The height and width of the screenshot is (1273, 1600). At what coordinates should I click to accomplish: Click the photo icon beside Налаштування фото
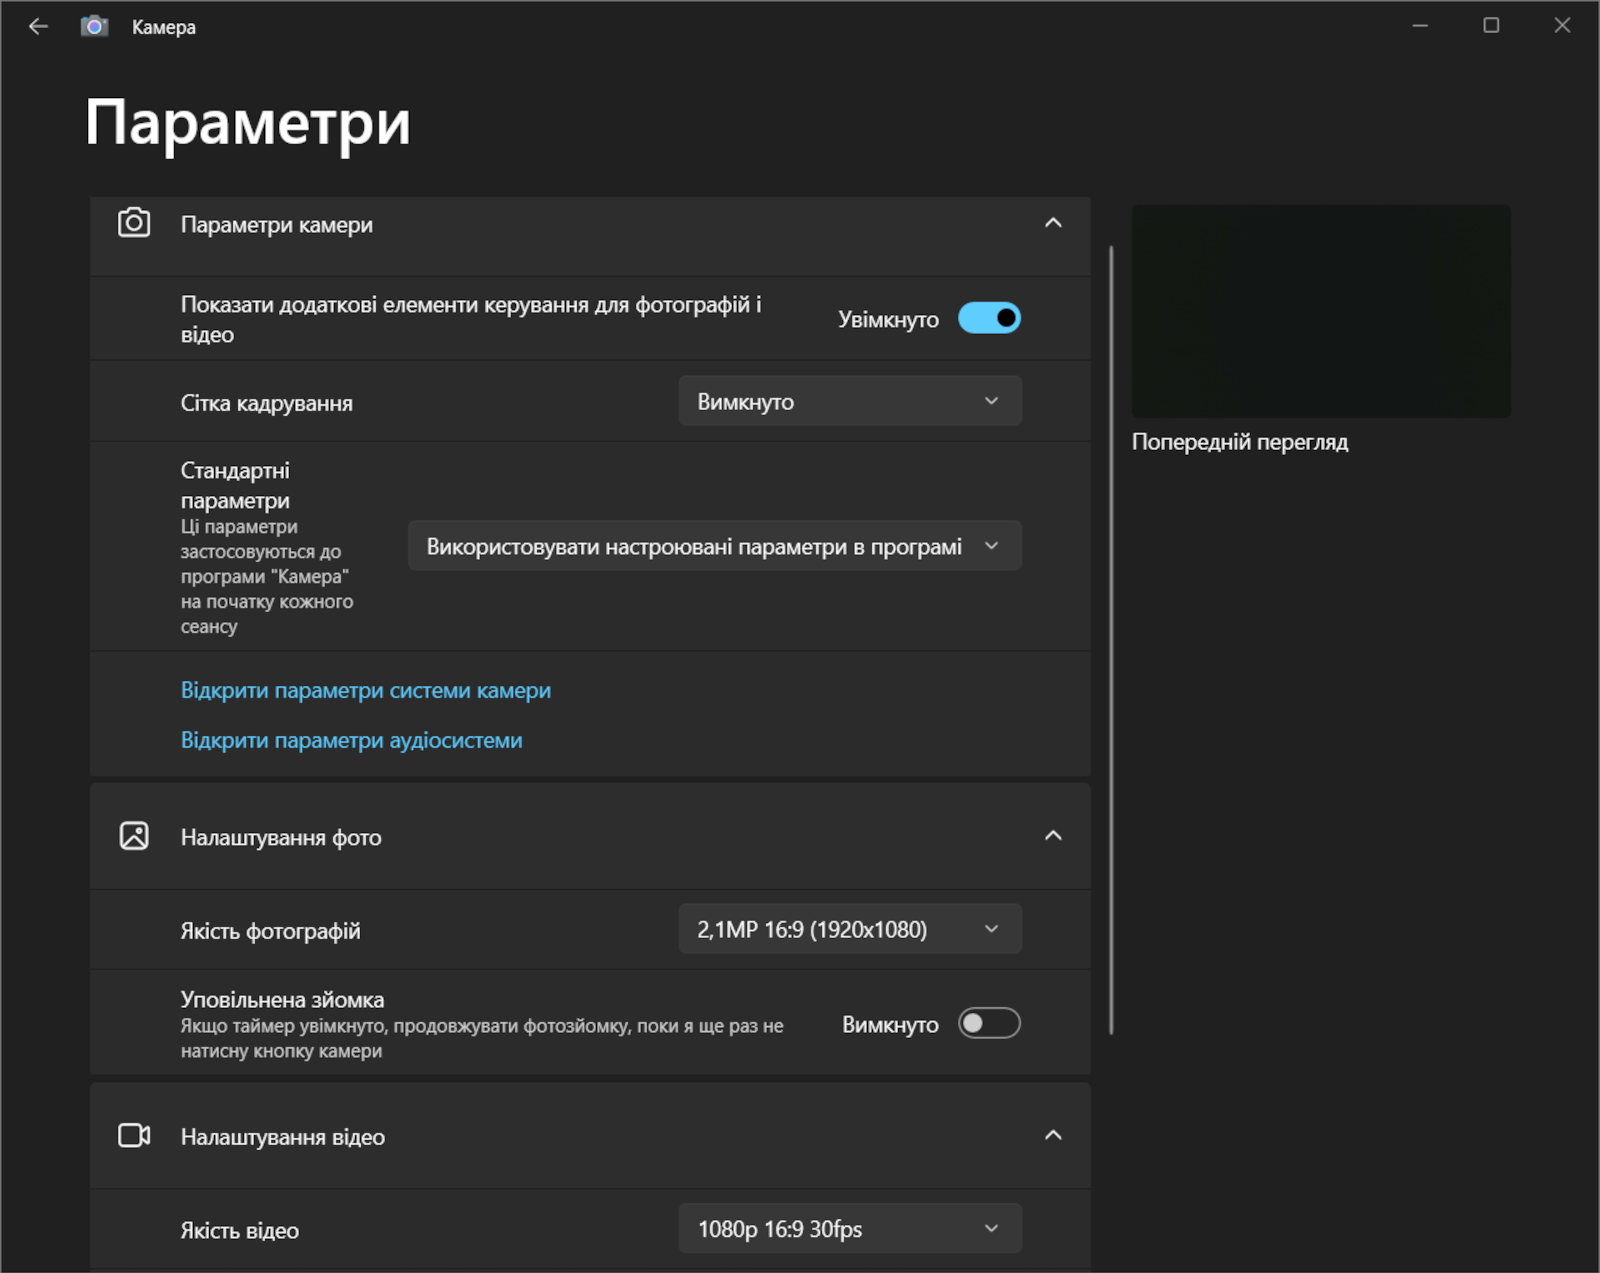pyautogui.click(x=134, y=836)
